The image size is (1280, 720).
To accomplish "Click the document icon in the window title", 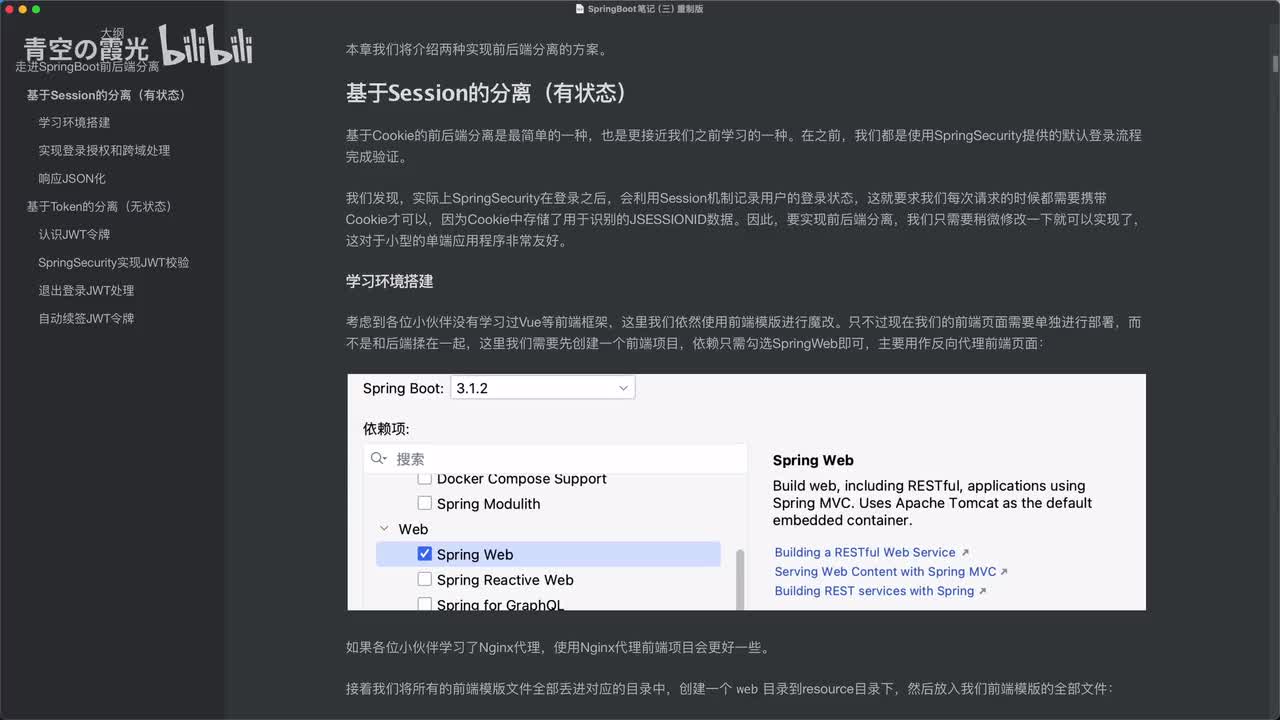I will click(x=580, y=9).
